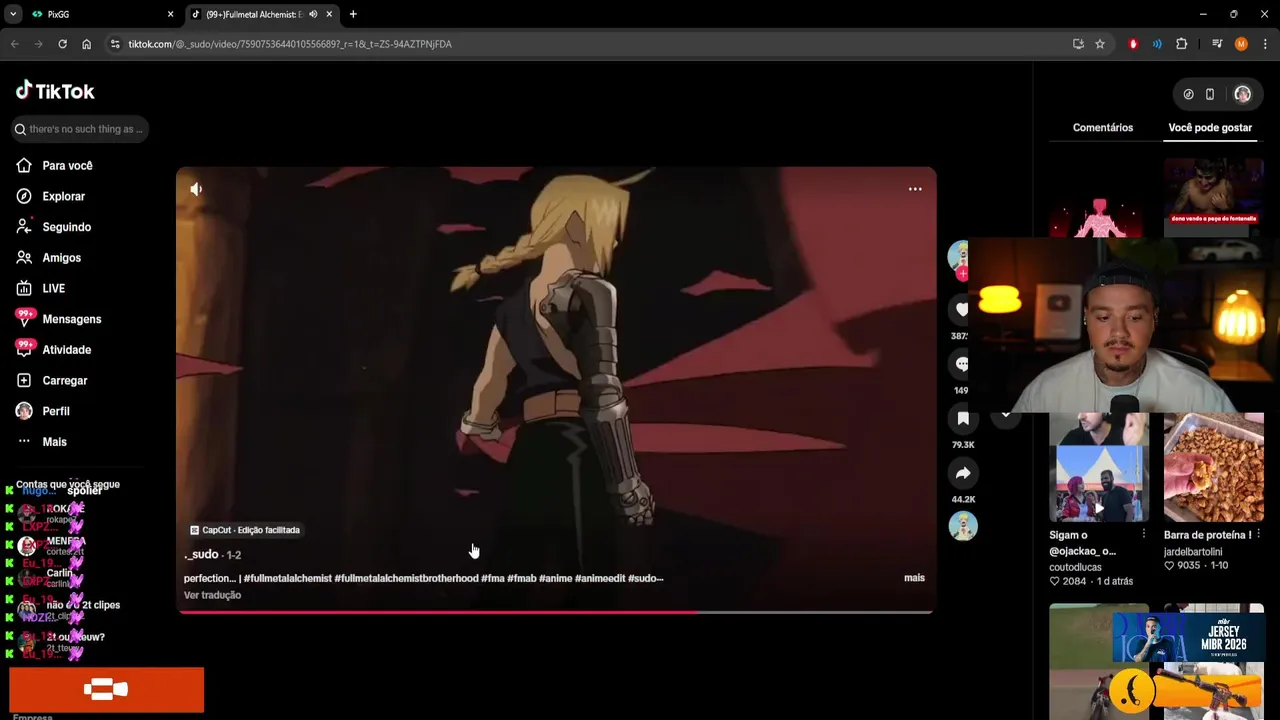Open the TikTok coins icon in header
The image size is (1280, 720).
1188,94
